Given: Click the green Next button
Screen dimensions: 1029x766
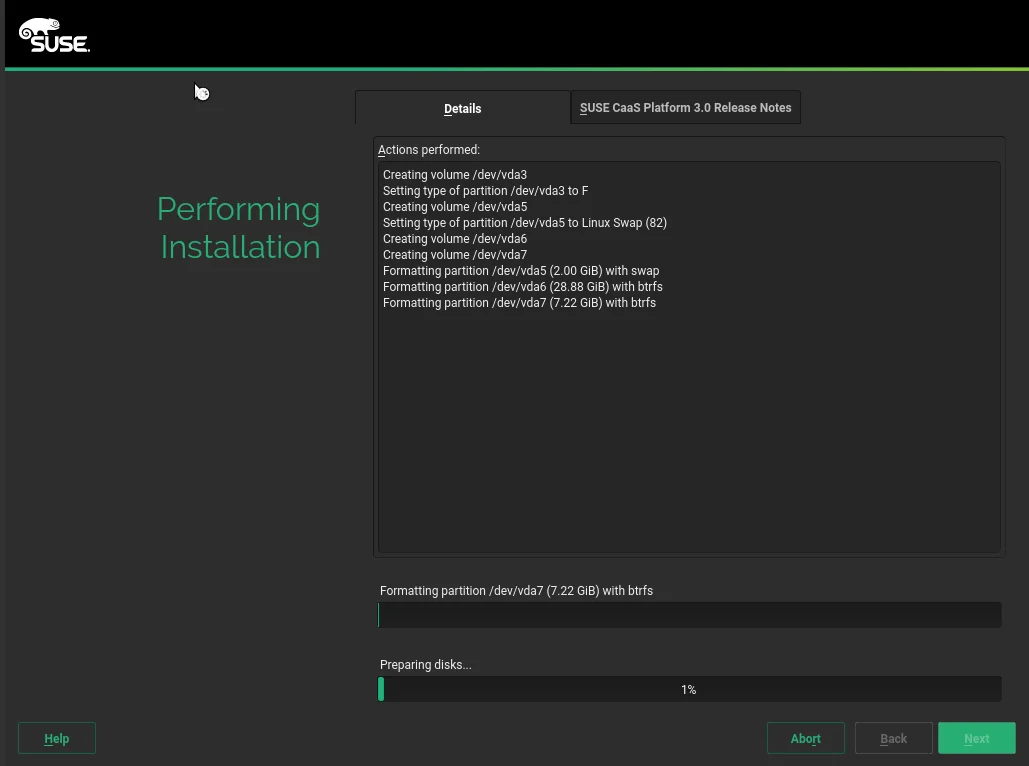Looking at the screenshot, I should (x=976, y=738).
